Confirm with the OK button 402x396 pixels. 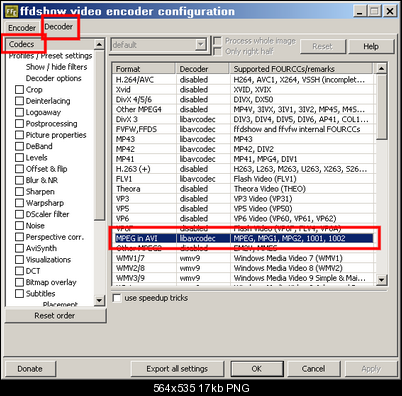tap(257, 369)
